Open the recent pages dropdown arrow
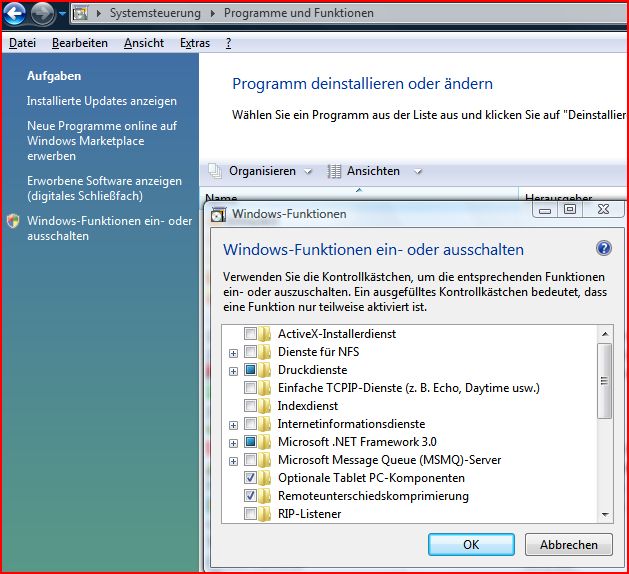The width and height of the screenshot is (629, 574). point(62,13)
